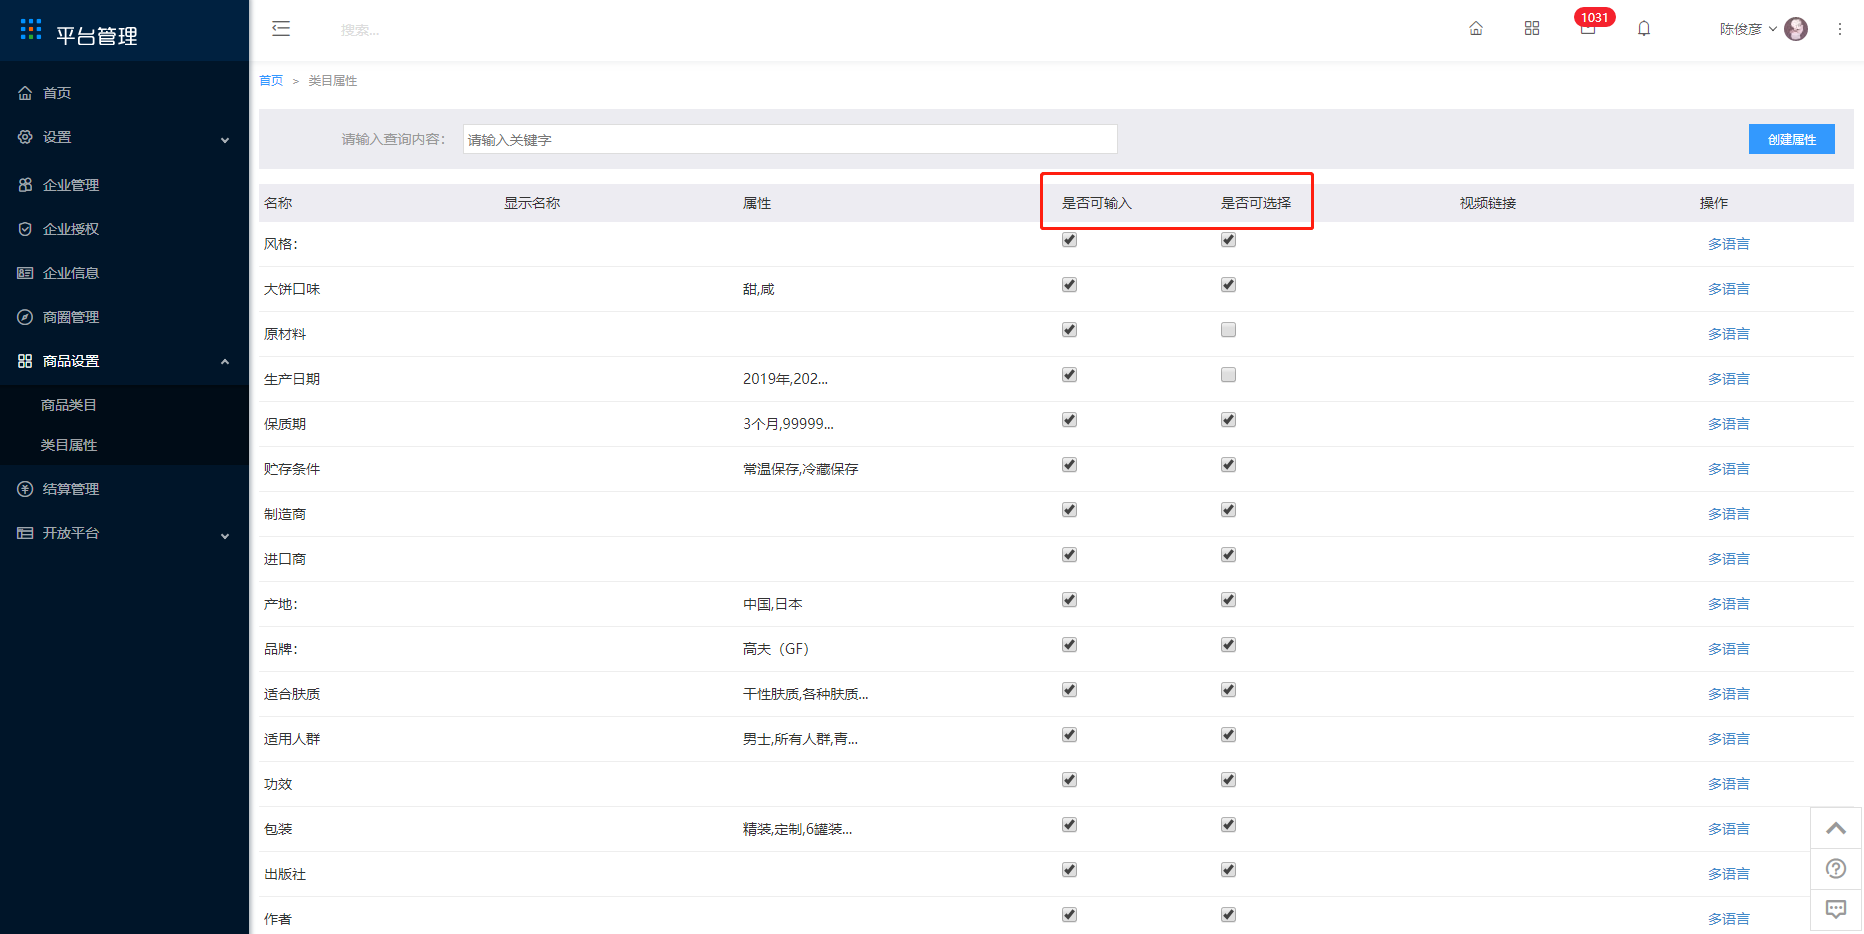Click the 首页 house icon in sidebar
This screenshot has width=1864, height=934.
(x=25, y=93)
